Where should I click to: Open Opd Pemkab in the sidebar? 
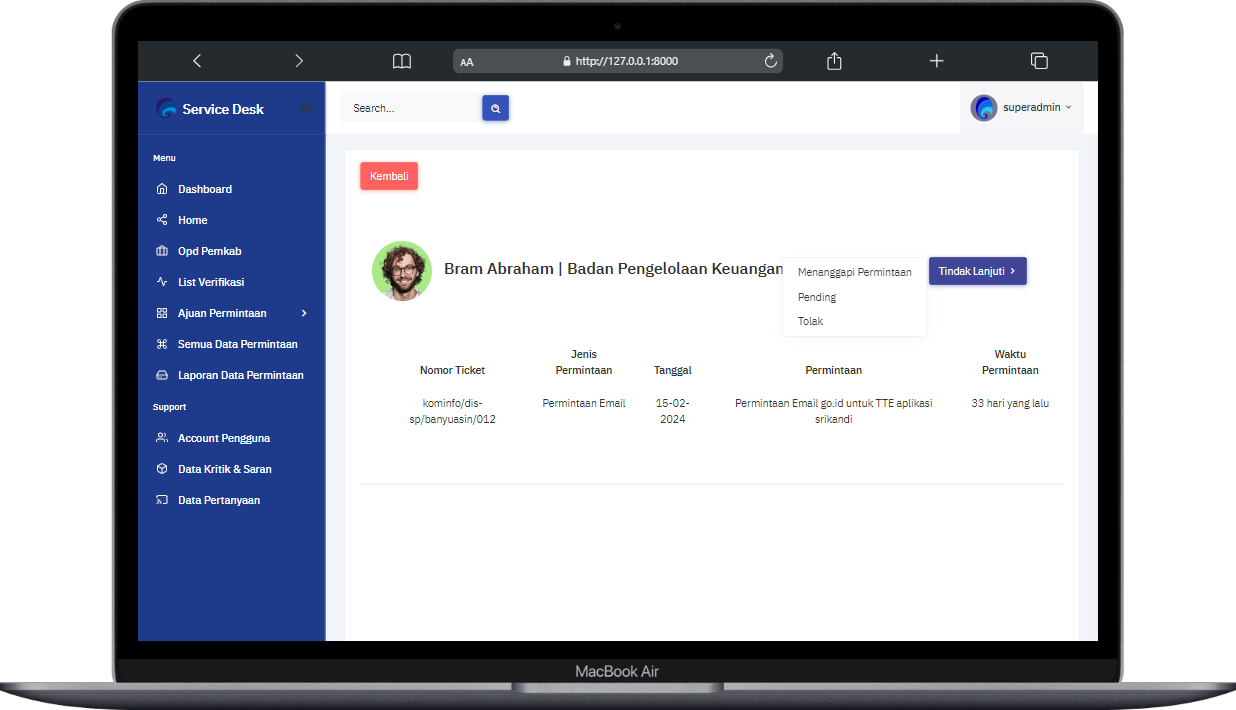click(x=210, y=251)
